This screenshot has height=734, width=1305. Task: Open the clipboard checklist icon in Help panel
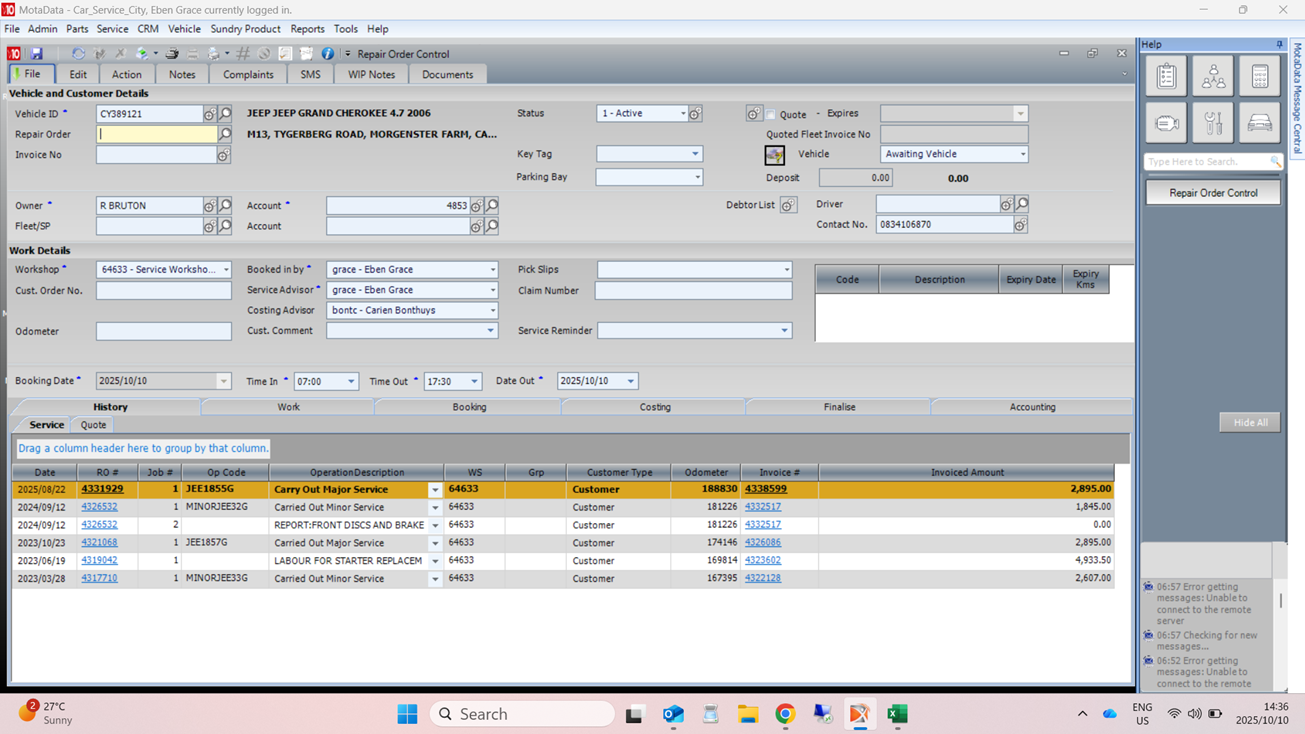1166,77
